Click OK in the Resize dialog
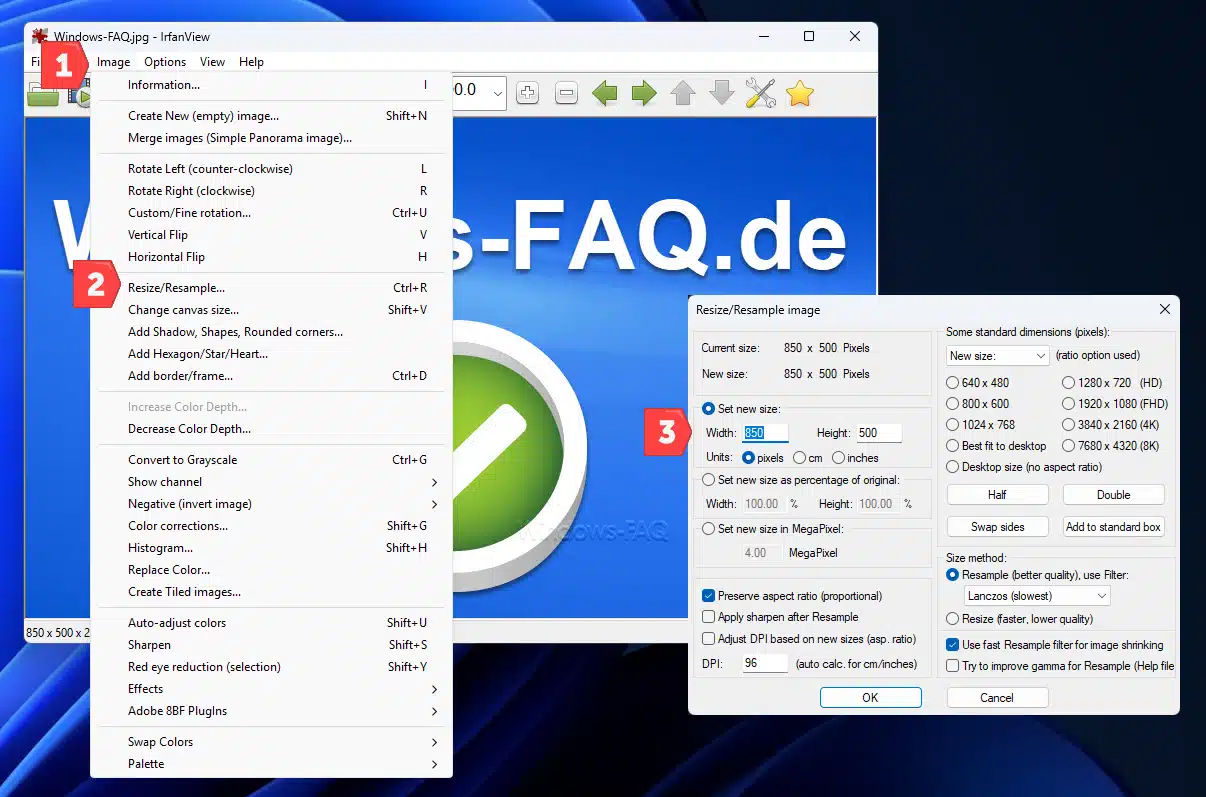The height and width of the screenshot is (797, 1206). [870, 698]
